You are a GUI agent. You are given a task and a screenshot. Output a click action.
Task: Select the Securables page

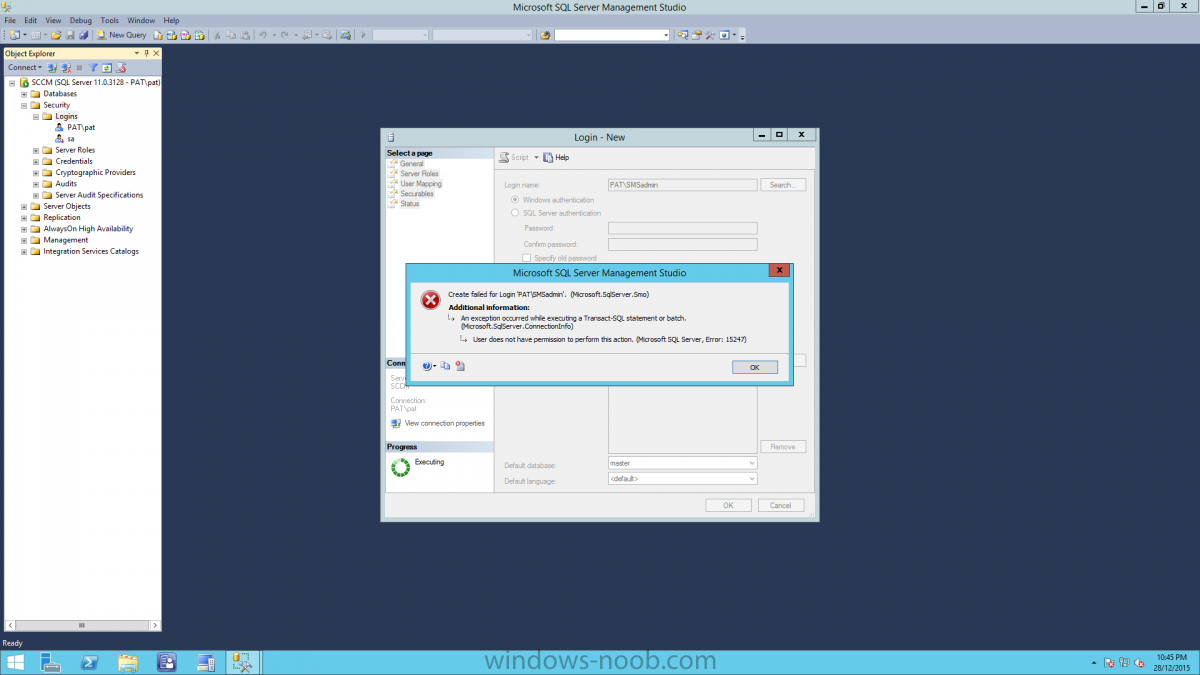(417, 193)
